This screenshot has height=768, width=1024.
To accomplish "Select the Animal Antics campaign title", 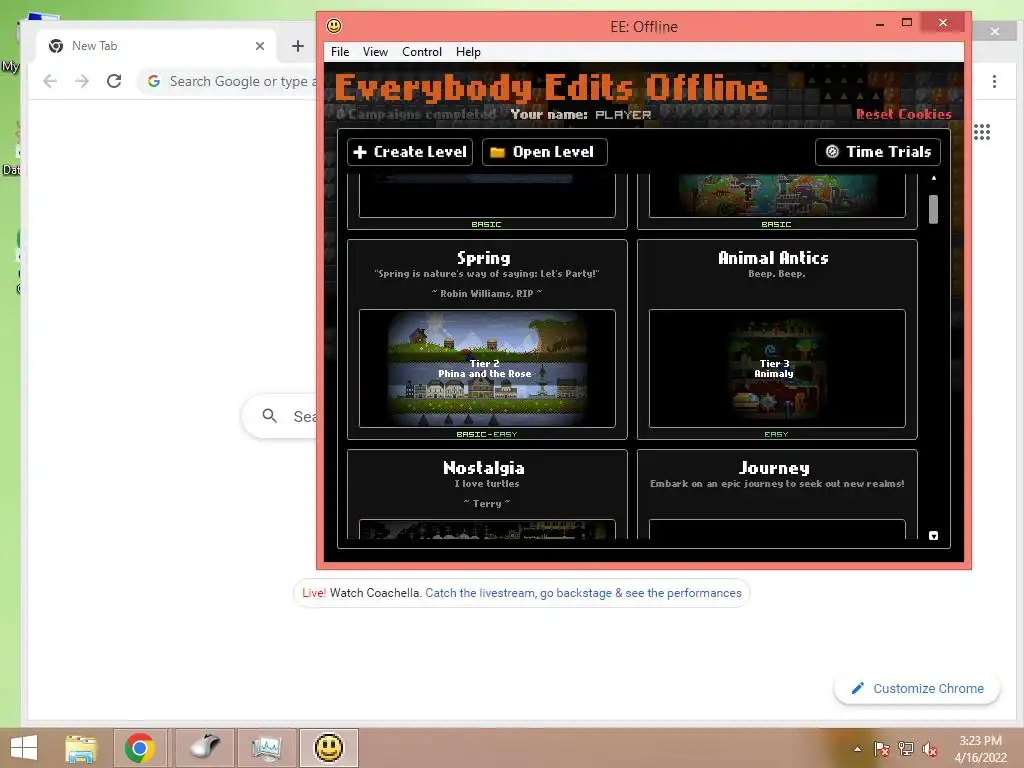I will coord(773,258).
